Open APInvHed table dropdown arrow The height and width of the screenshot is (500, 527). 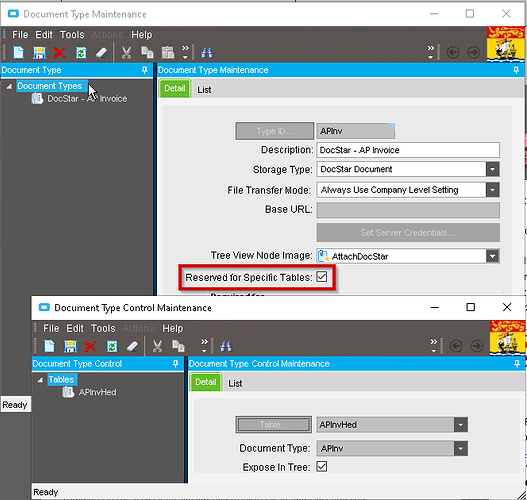click(460, 425)
